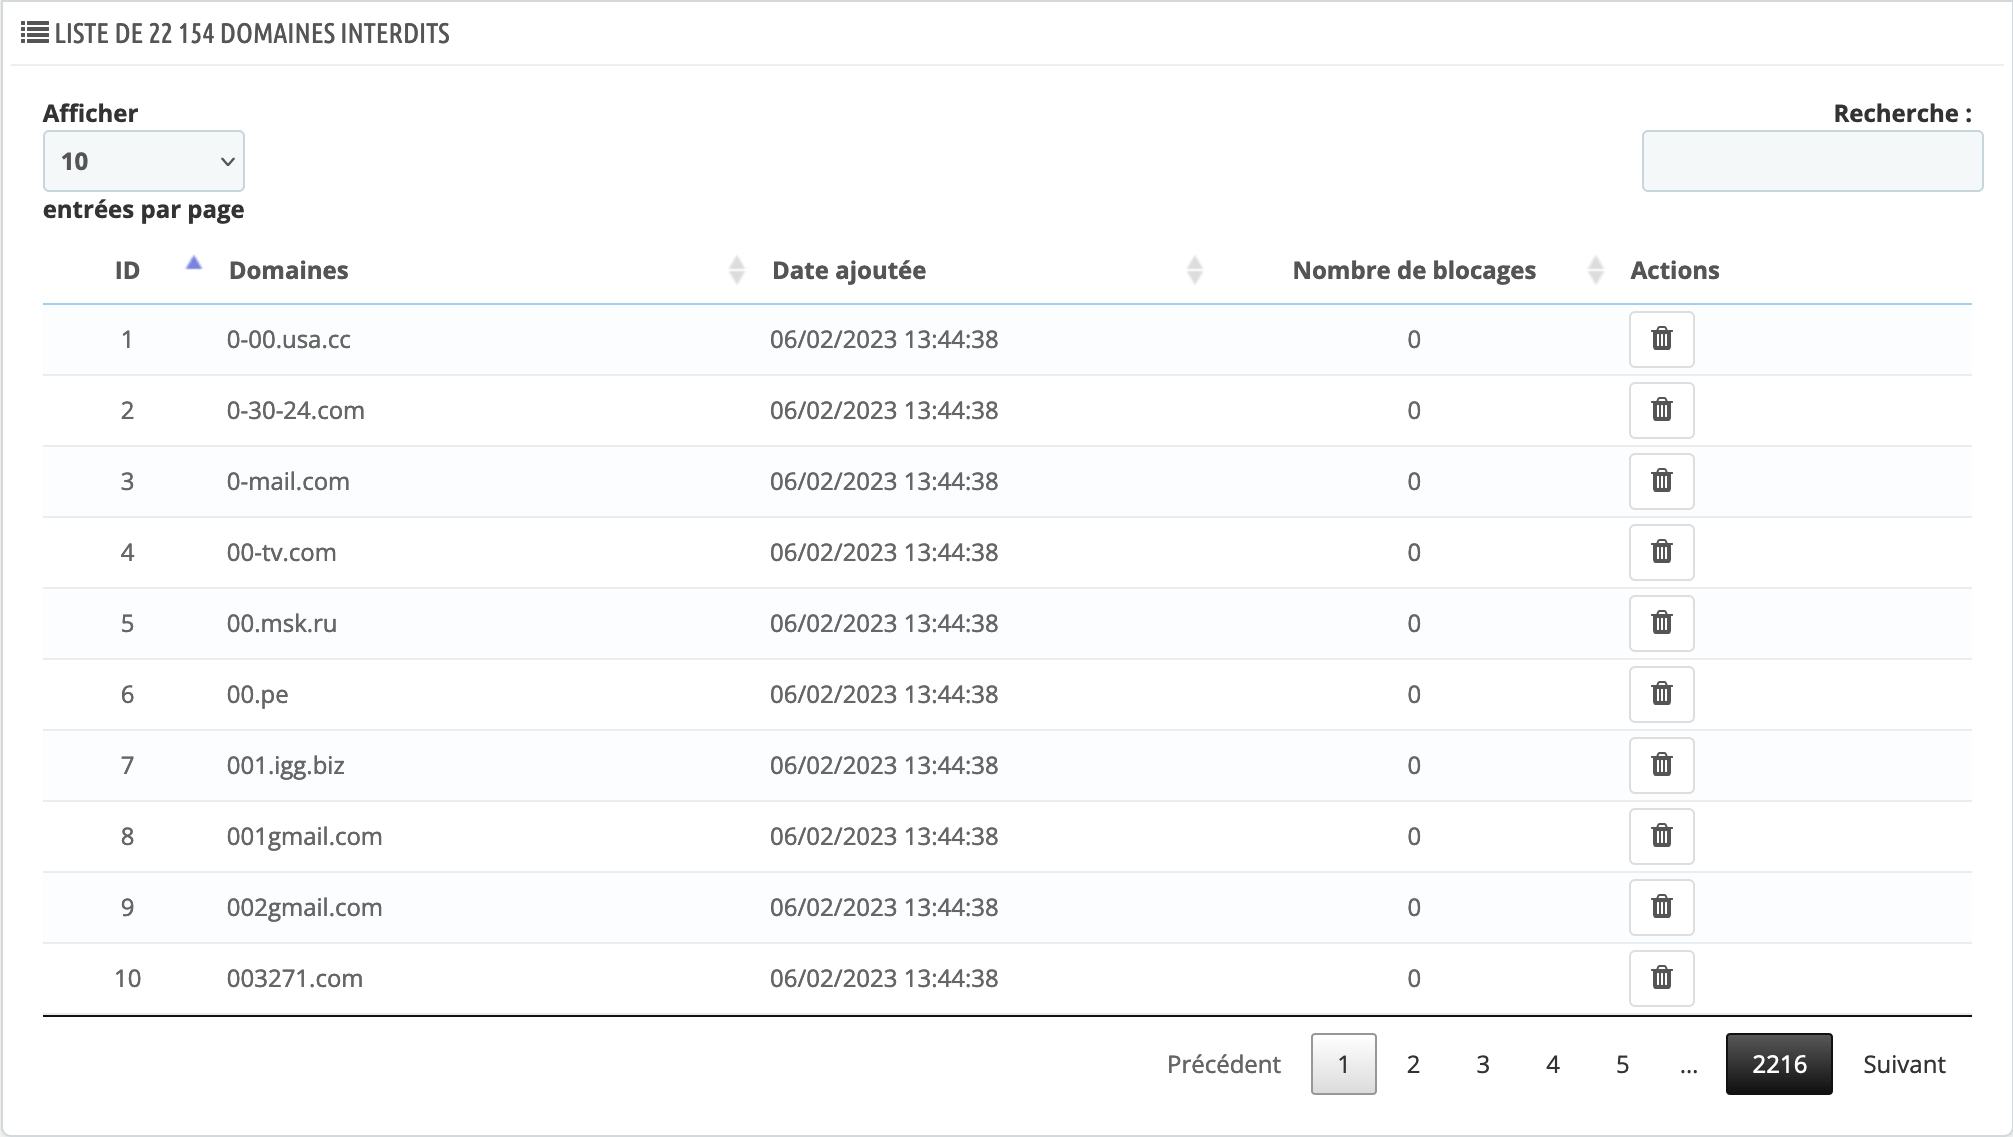
Task: Select the 003271.com domain text
Action: tap(294, 978)
